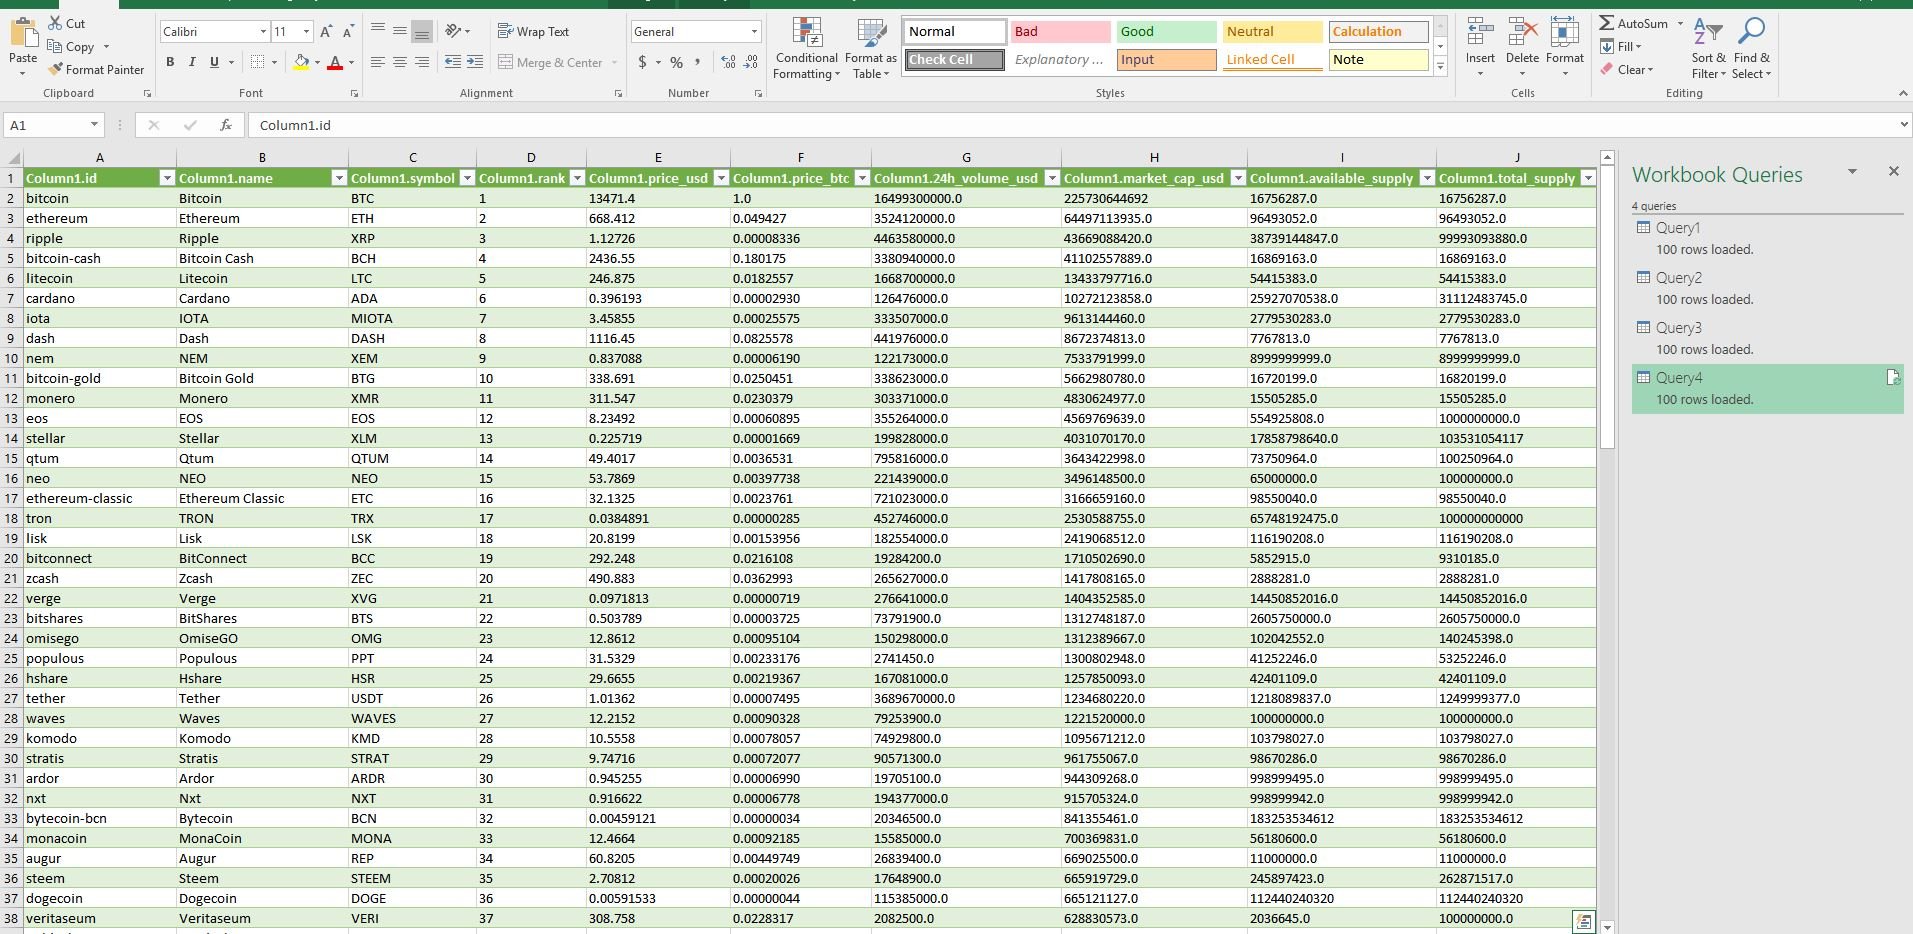Align text to top
The width and height of the screenshot is (1913, 934).
pos(378,32)
